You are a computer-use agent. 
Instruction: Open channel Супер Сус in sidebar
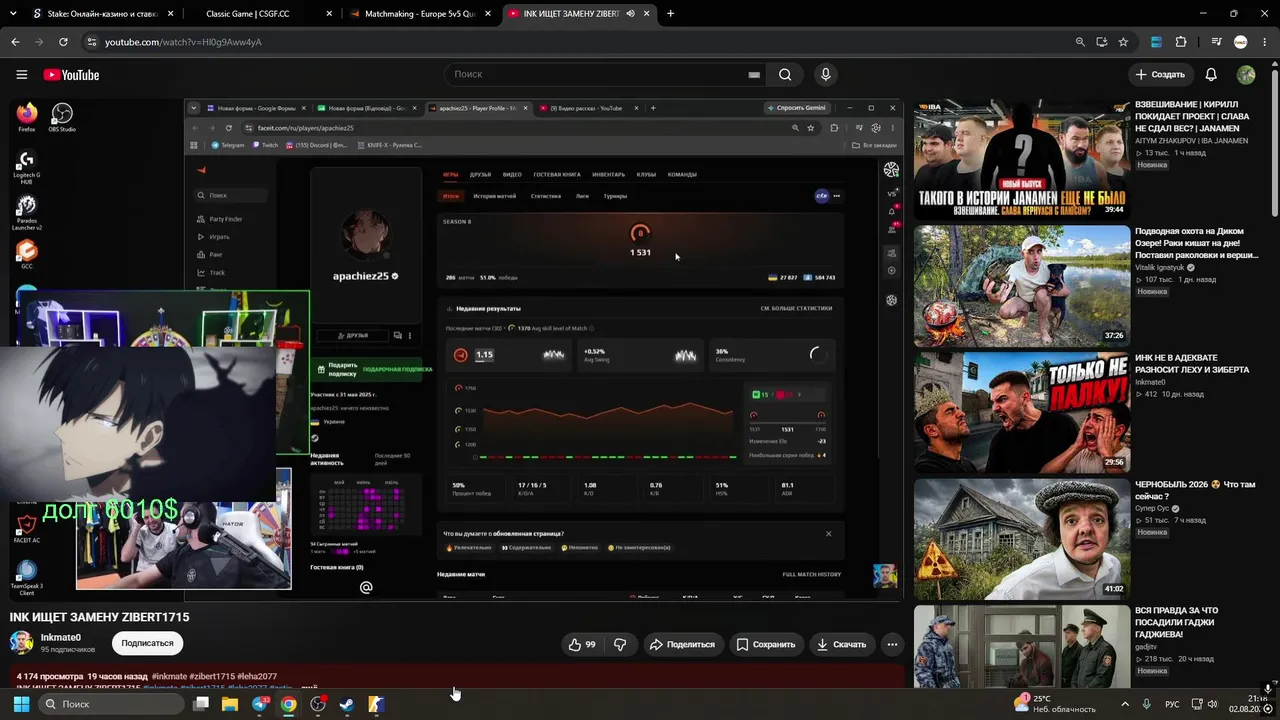tap(1152, 508)
